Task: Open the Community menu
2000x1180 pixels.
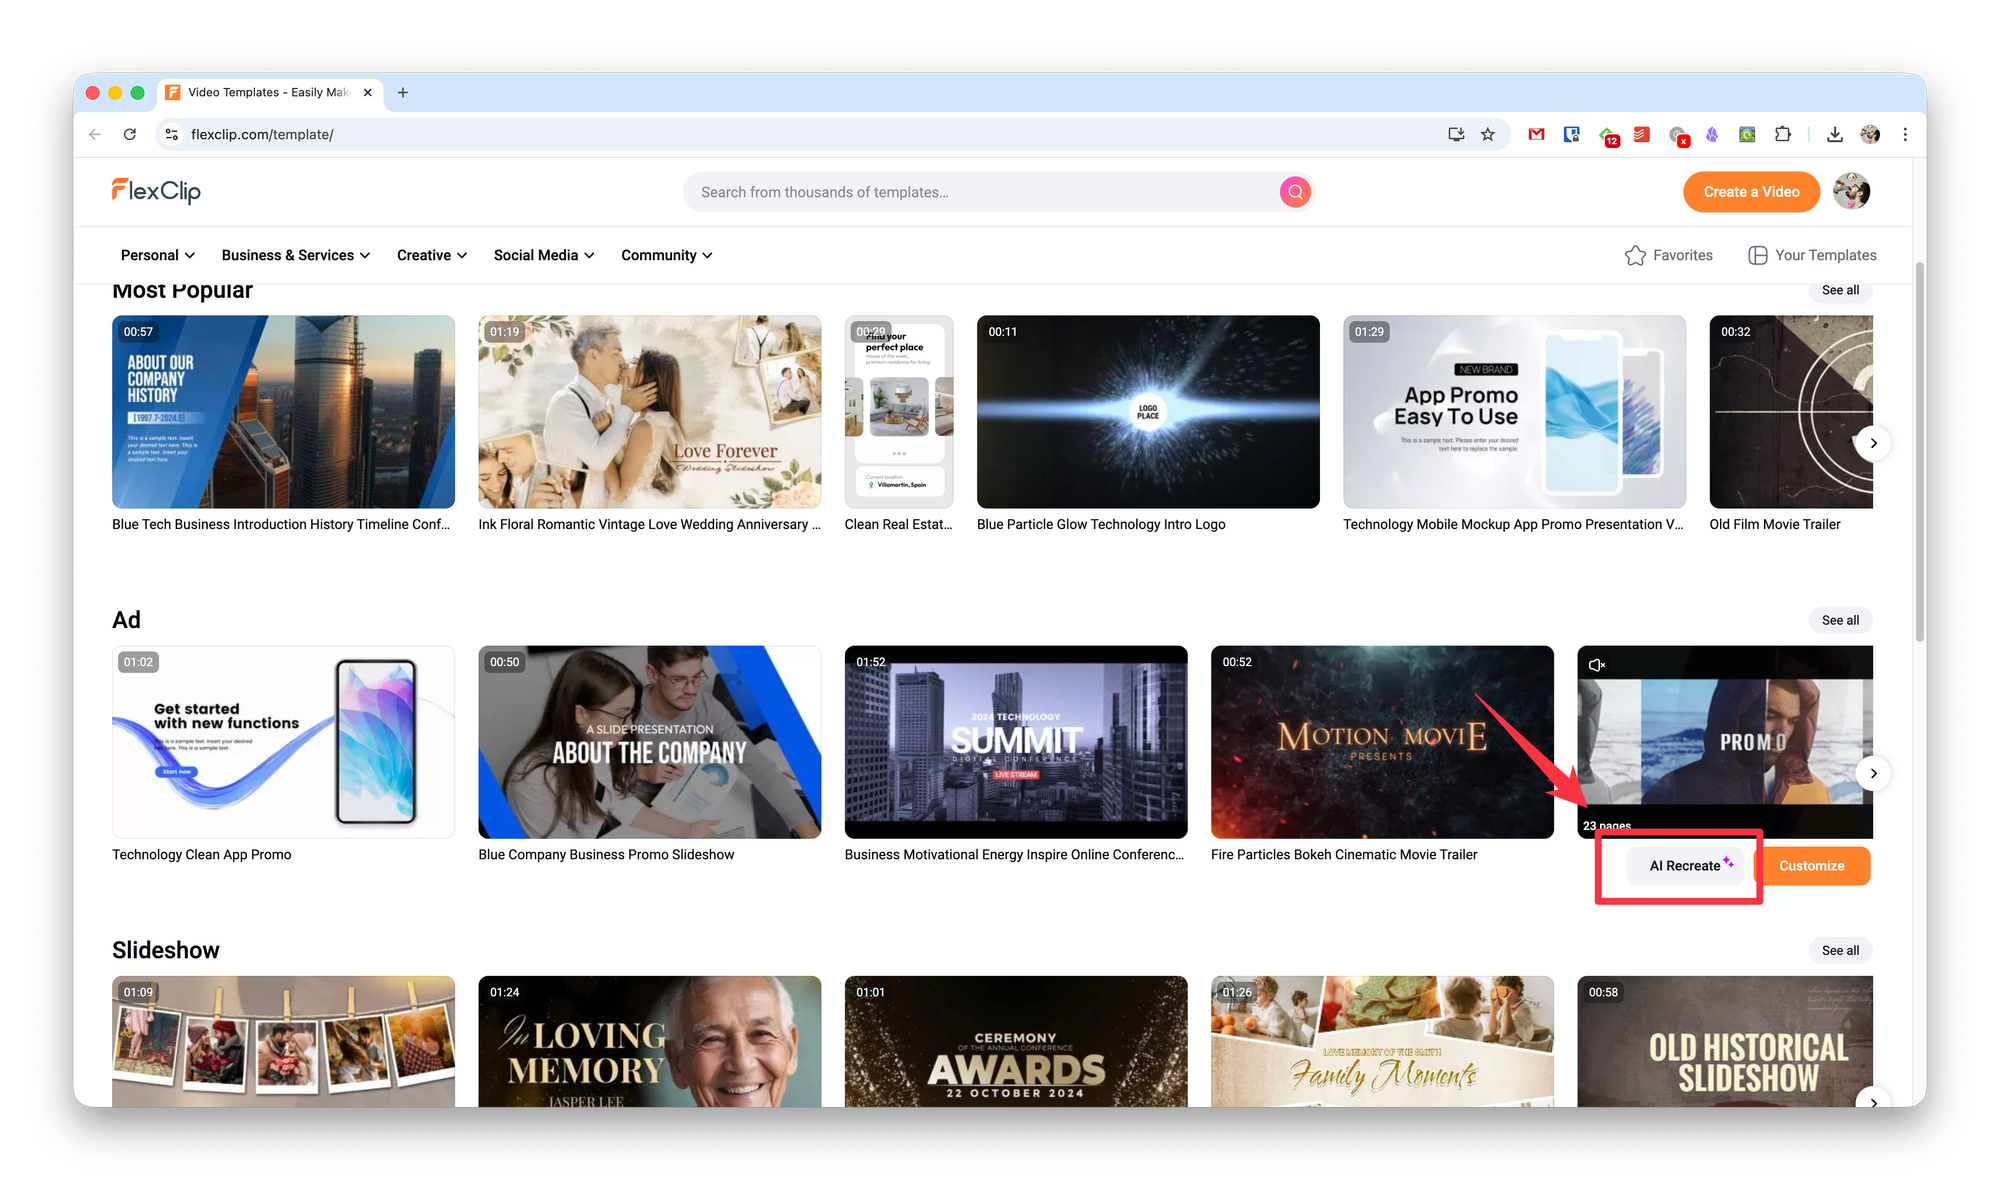Action: (x=666, y=255)
